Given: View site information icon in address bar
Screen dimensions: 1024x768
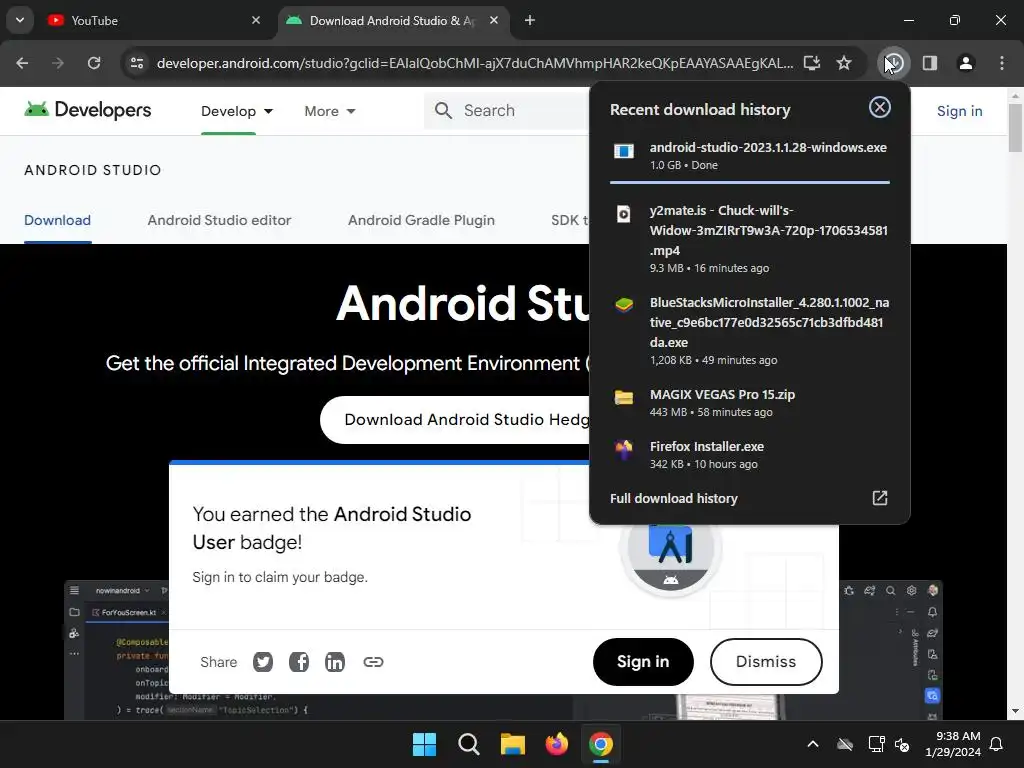Looking at the screenshot, I should tap(137, 63).
